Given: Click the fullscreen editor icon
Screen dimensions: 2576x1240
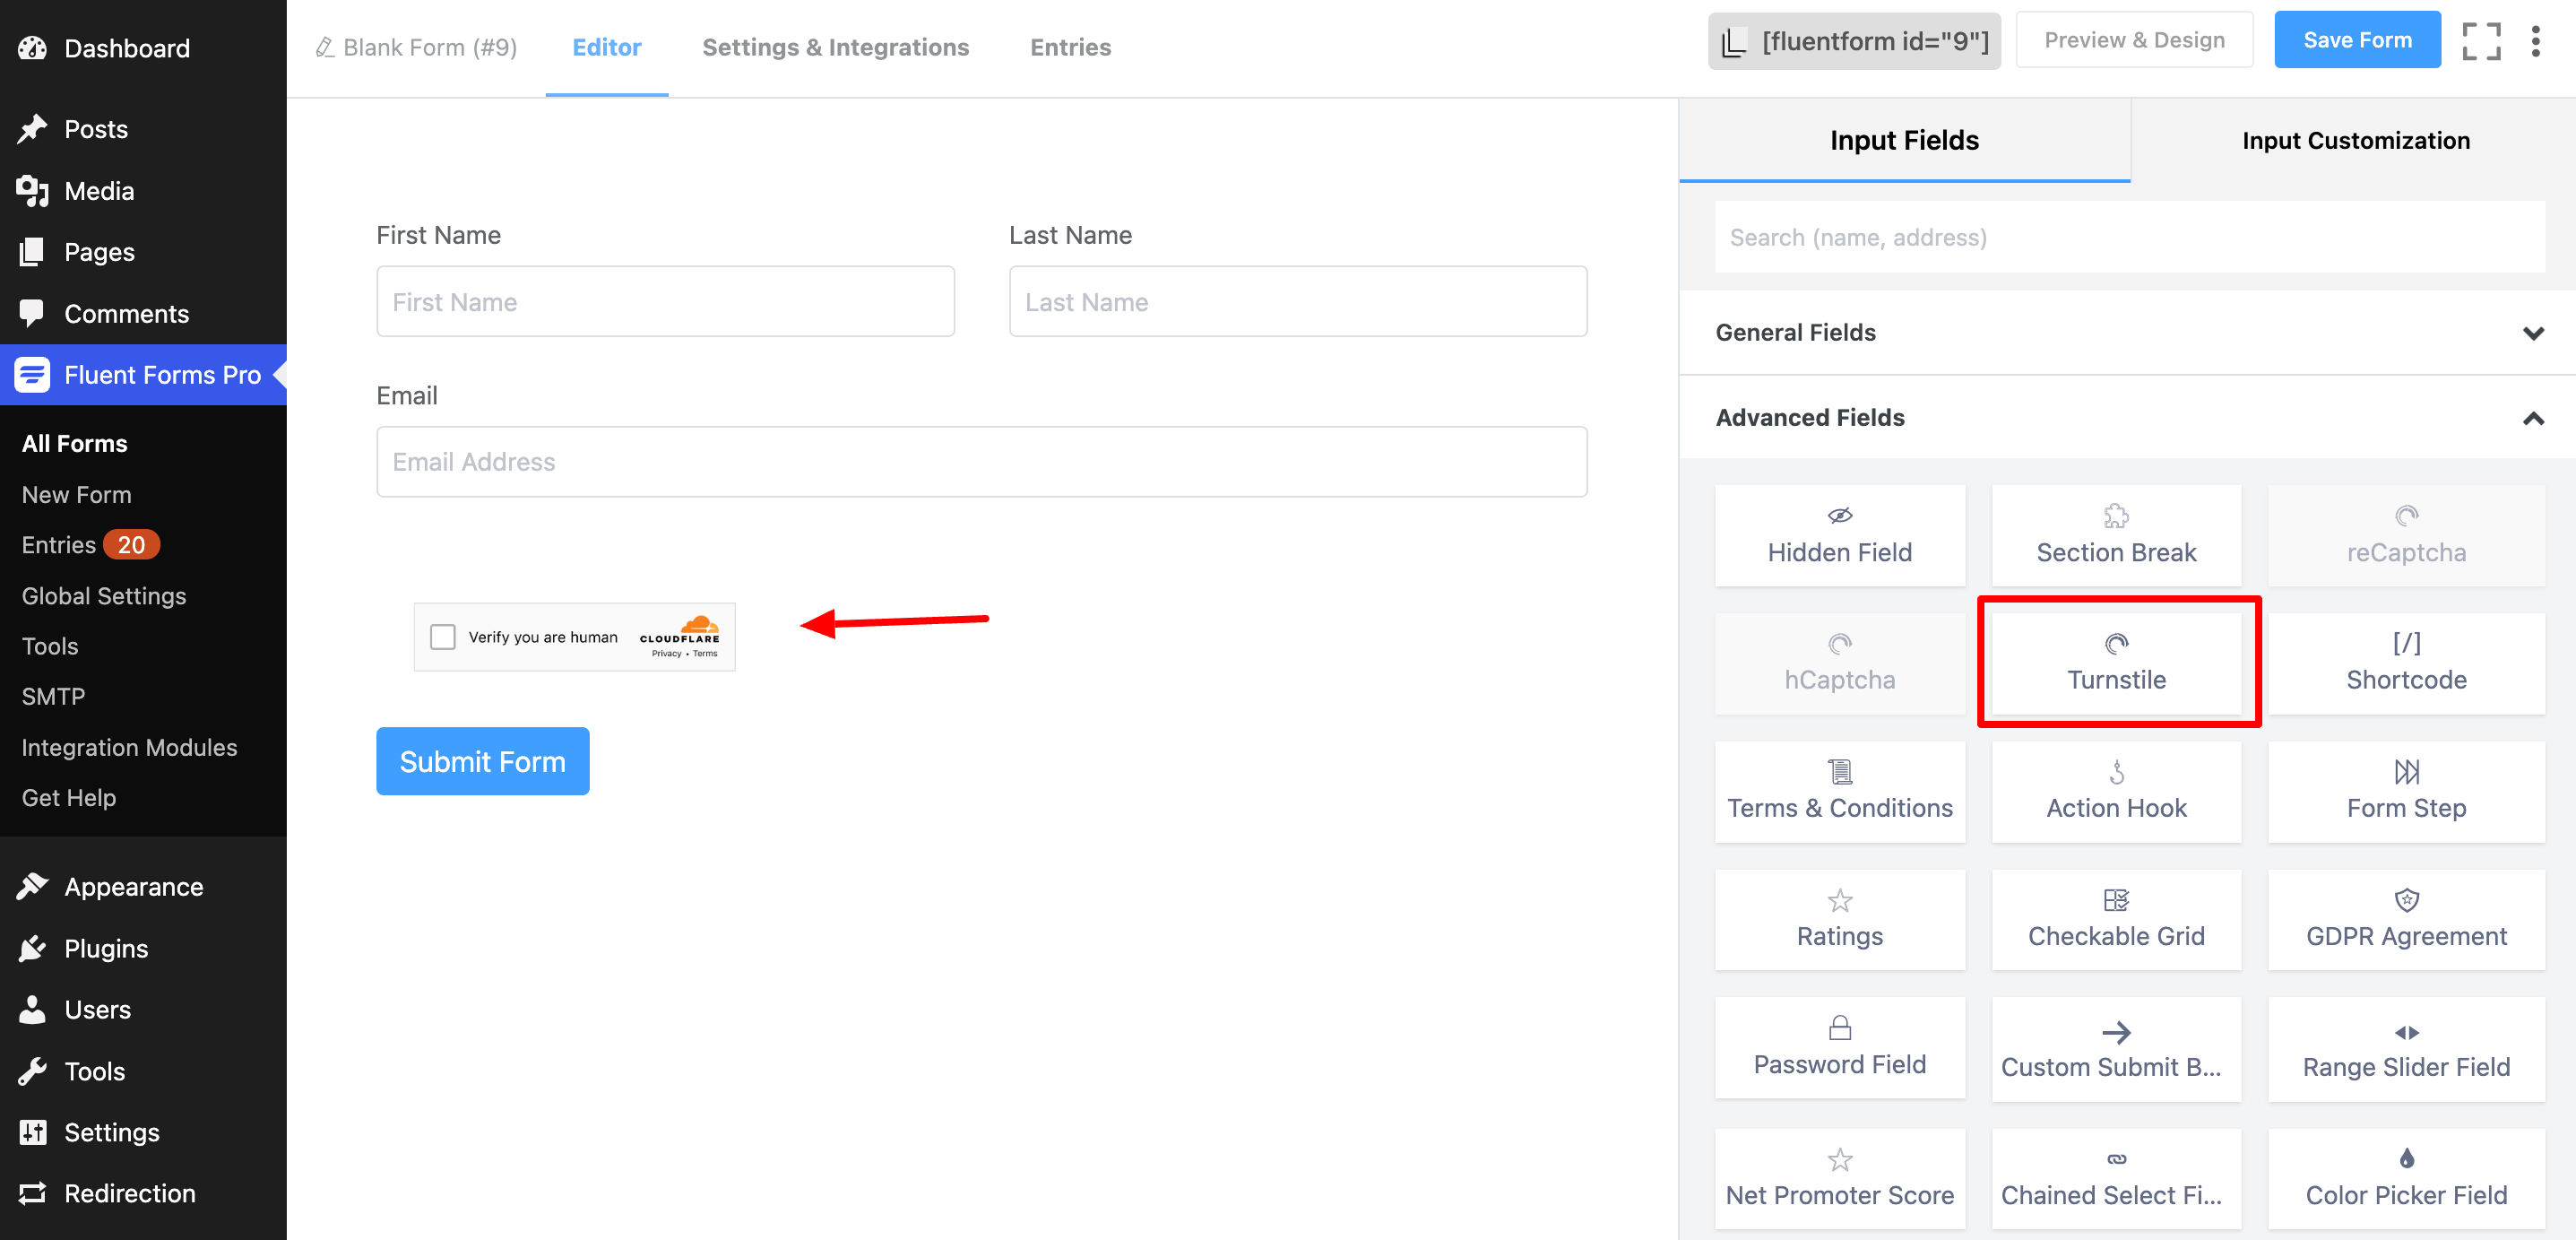Looking at the screenshot, I should (x=2481, y=41).
